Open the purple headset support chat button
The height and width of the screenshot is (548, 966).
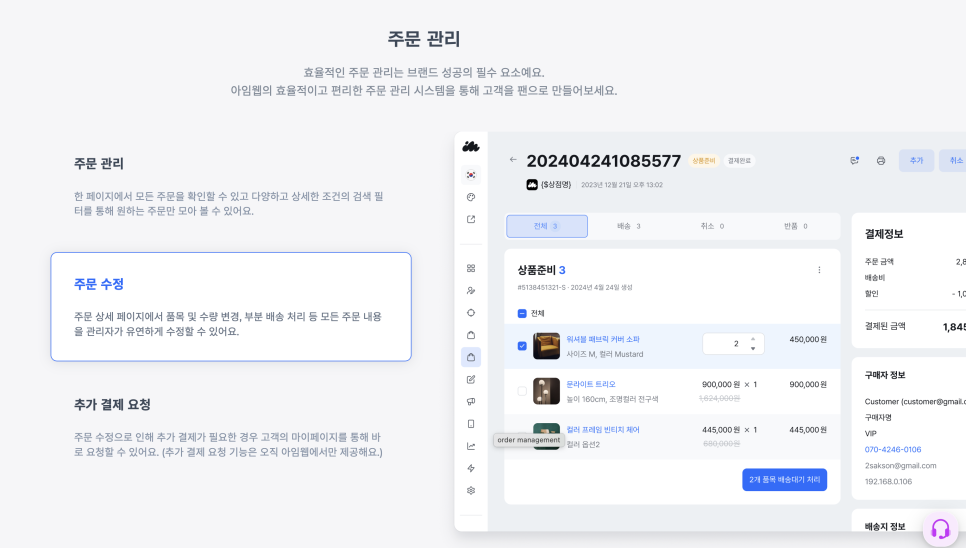[x=940, y=528]
